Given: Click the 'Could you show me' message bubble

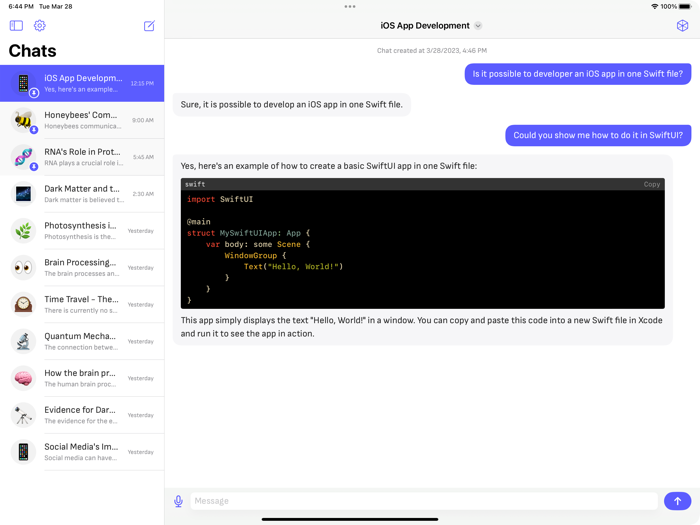Looking at the screenshot, I should [x=598, y=135].
